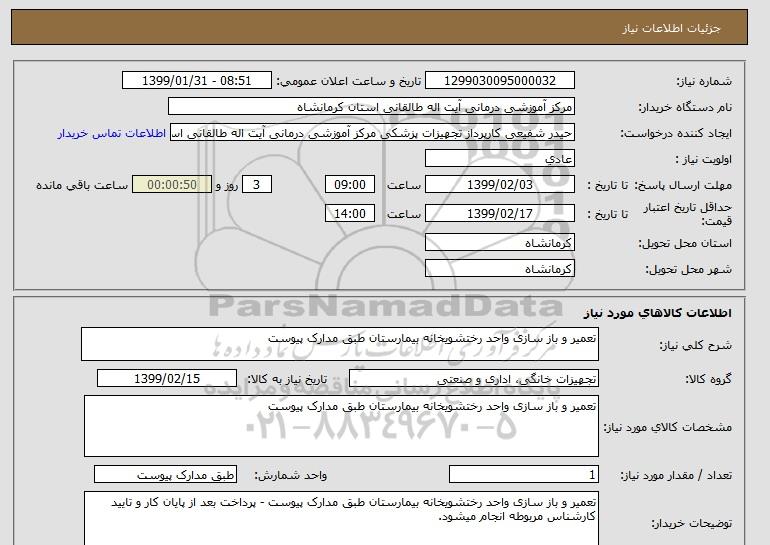Viewport: 770px width, 545px height.
Task: Click label گروه کالا
Action: 708,379
